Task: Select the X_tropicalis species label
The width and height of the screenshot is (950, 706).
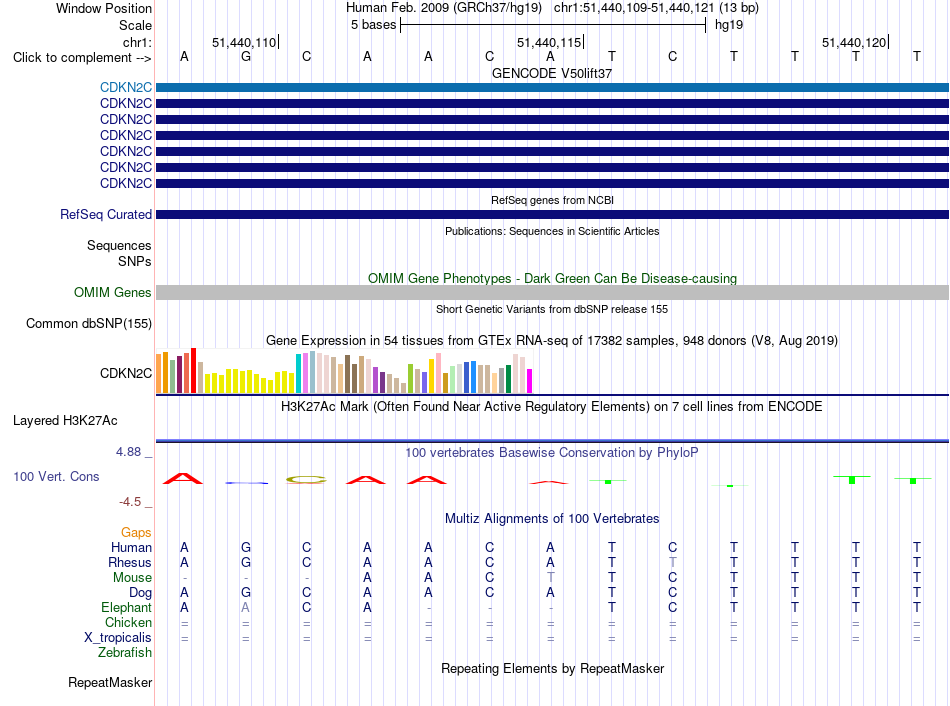Action: click(x=118, y=638)
